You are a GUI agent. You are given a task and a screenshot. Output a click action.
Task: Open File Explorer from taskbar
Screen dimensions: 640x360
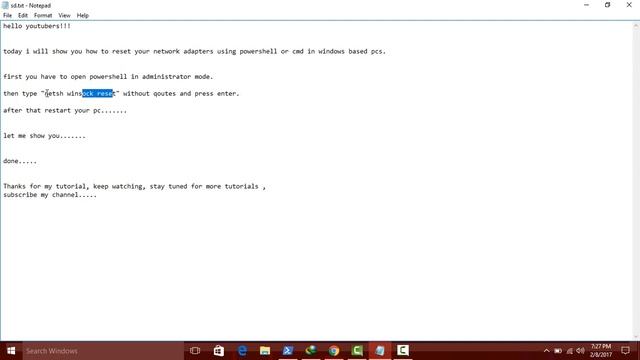pyautogui.click(x=265, y=351)
